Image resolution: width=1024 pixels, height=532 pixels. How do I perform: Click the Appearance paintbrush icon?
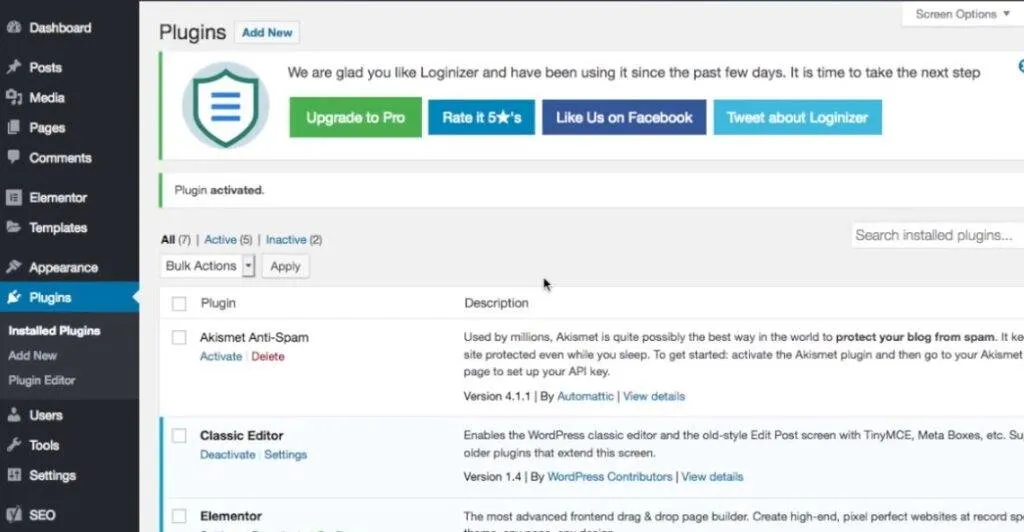pos(14,267)
